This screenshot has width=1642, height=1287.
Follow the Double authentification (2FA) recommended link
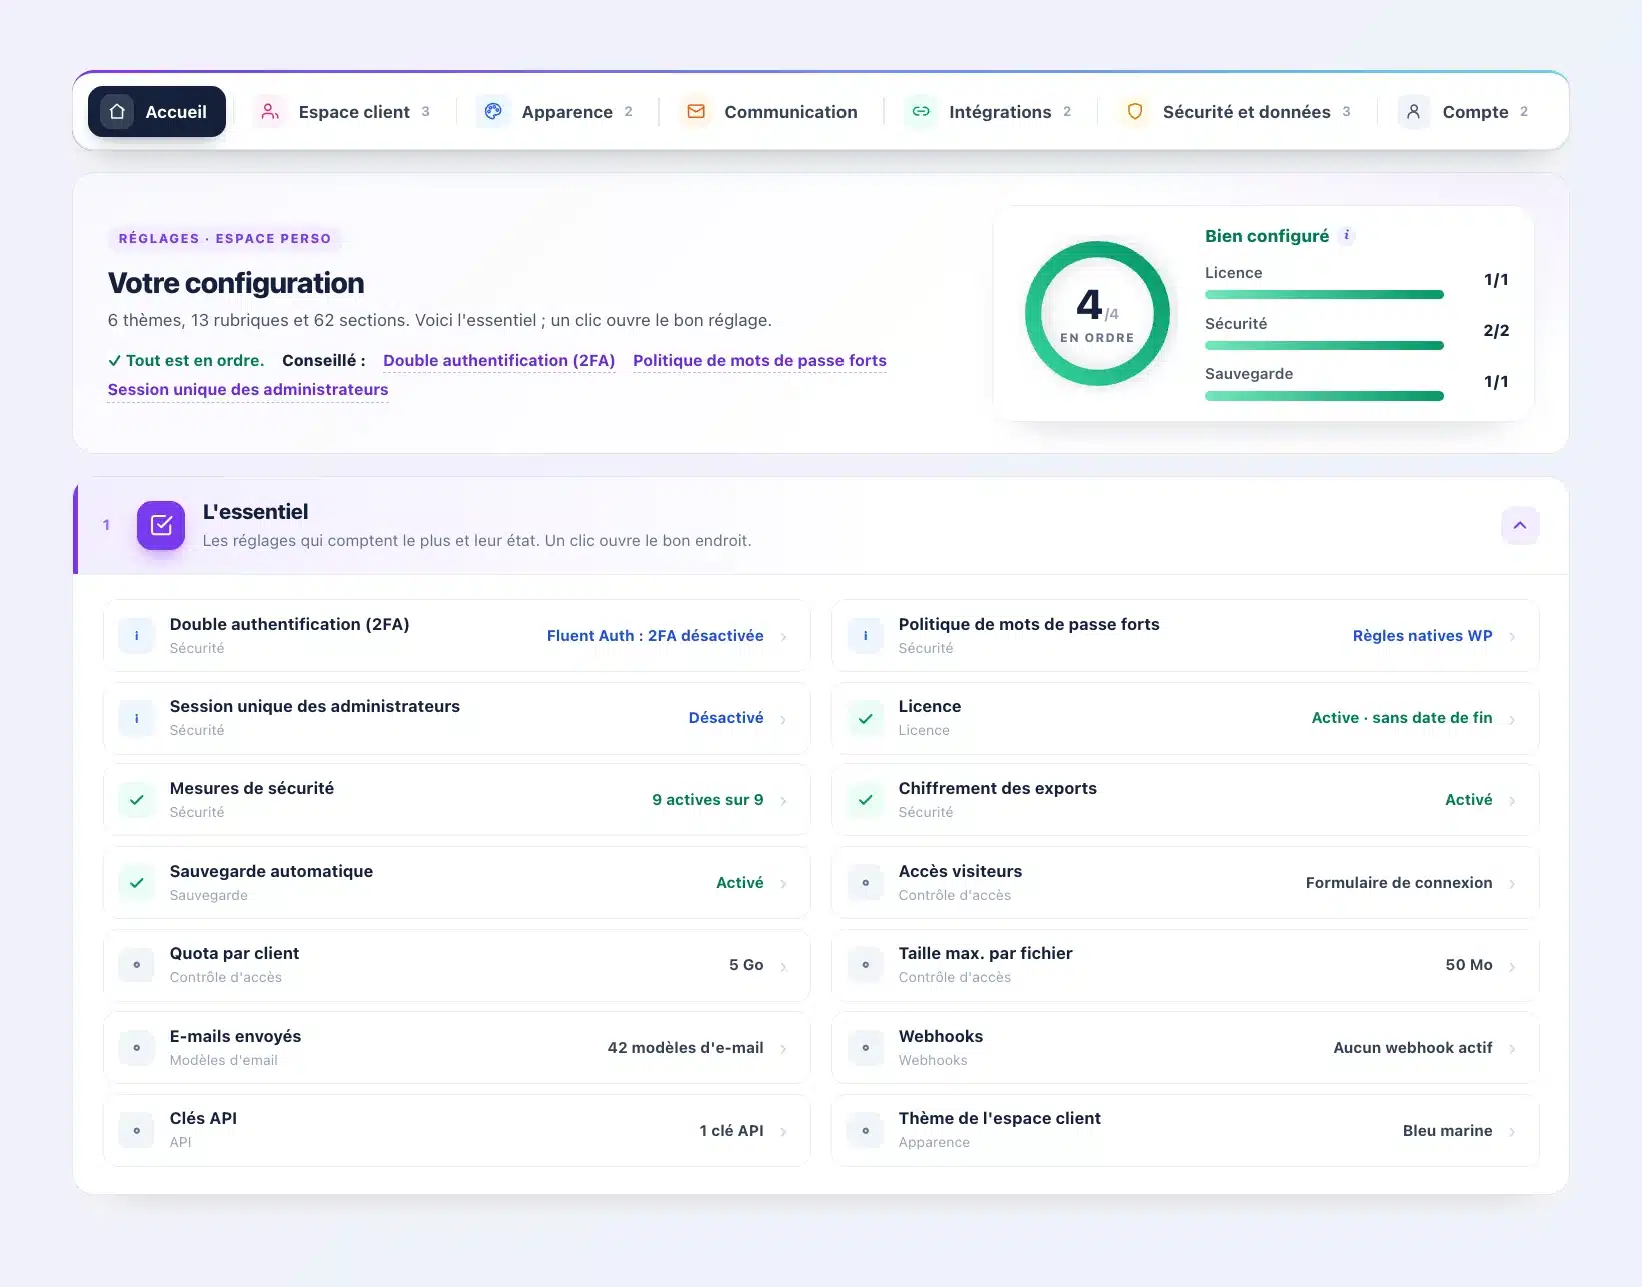[x=499, y=360]
